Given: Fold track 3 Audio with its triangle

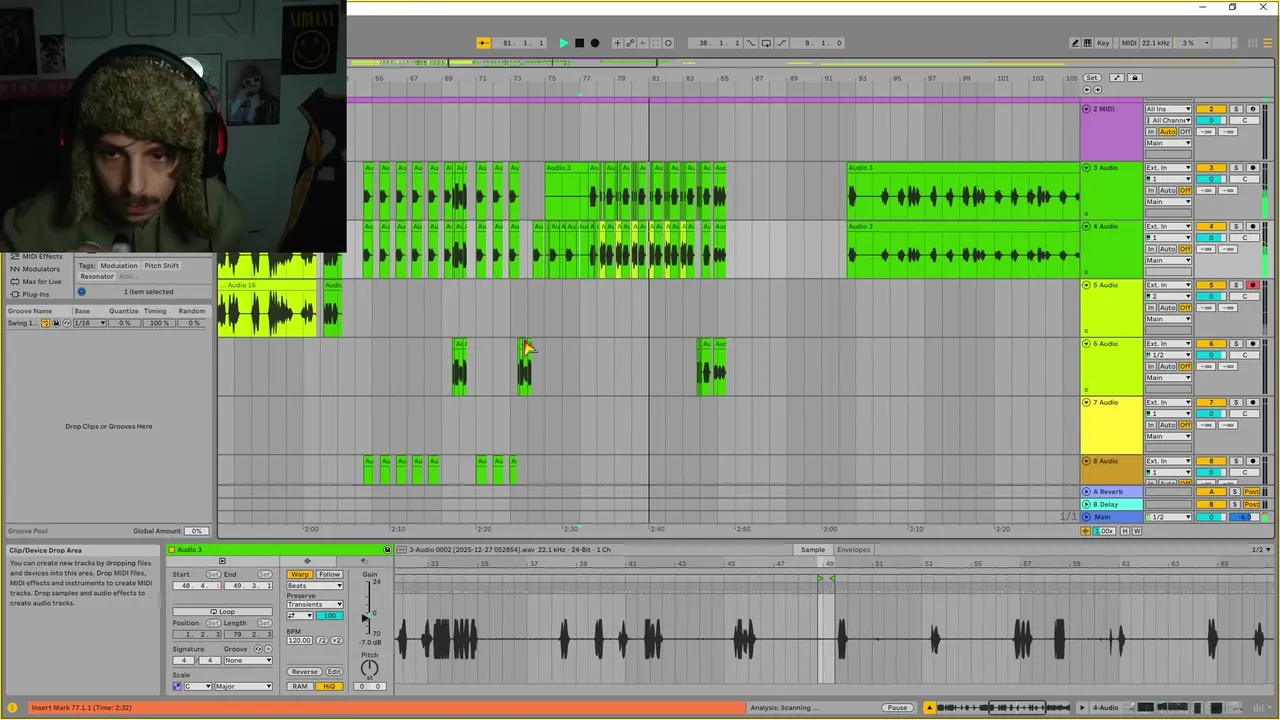Looking at the screenshot, I should pos(1087,168).
